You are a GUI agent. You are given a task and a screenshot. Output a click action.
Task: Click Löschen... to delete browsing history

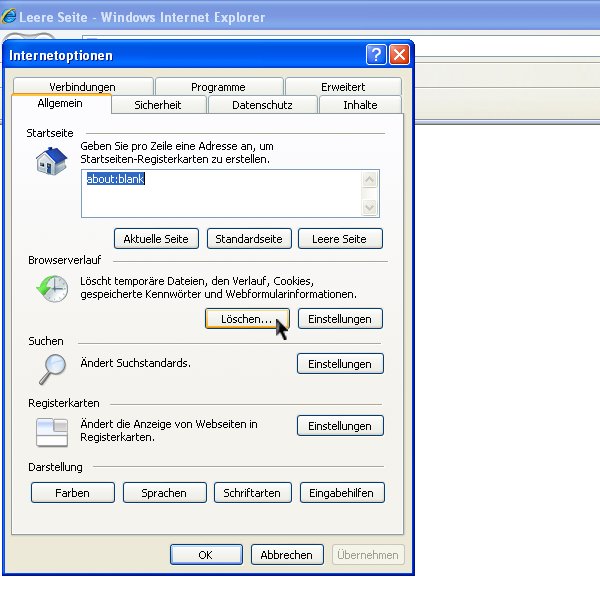247,319
